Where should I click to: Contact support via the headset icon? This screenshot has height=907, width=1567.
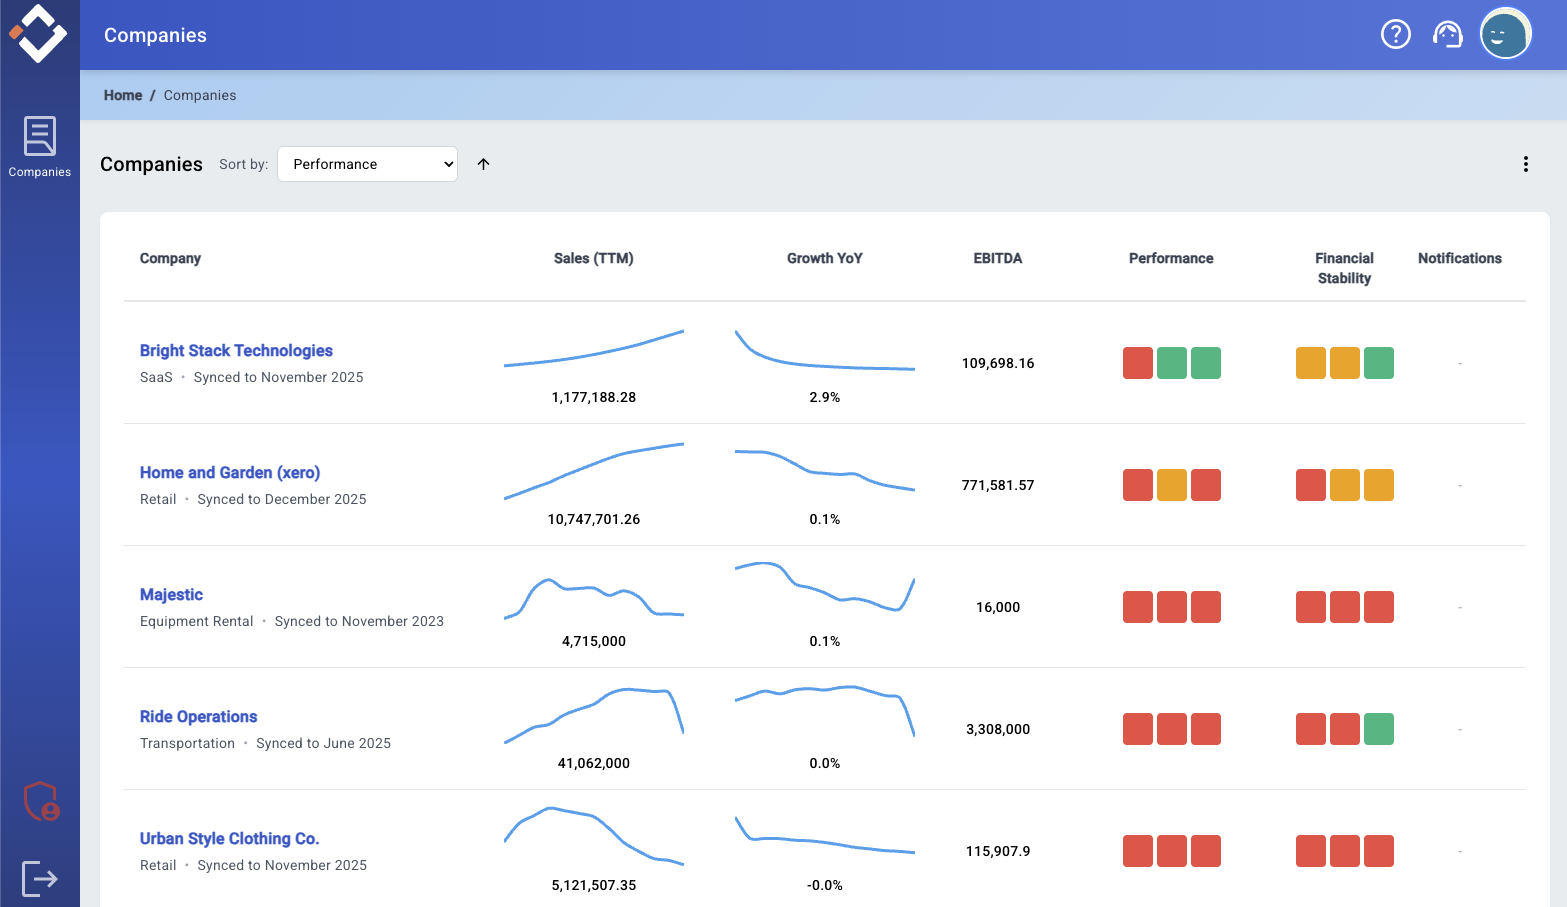[x=1448, y=33]
